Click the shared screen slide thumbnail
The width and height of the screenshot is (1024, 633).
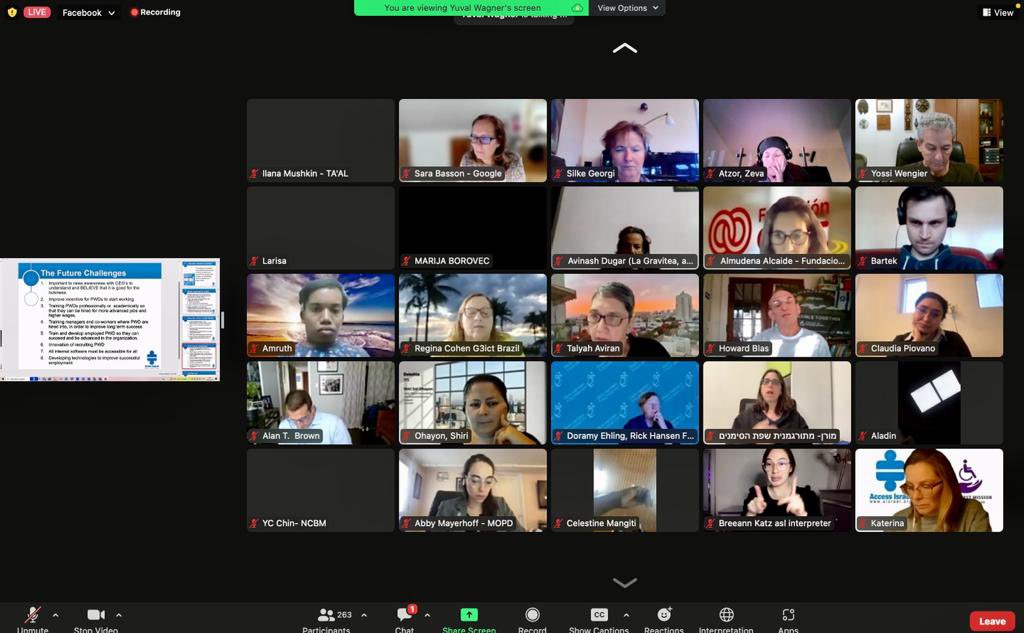[110, 319]
